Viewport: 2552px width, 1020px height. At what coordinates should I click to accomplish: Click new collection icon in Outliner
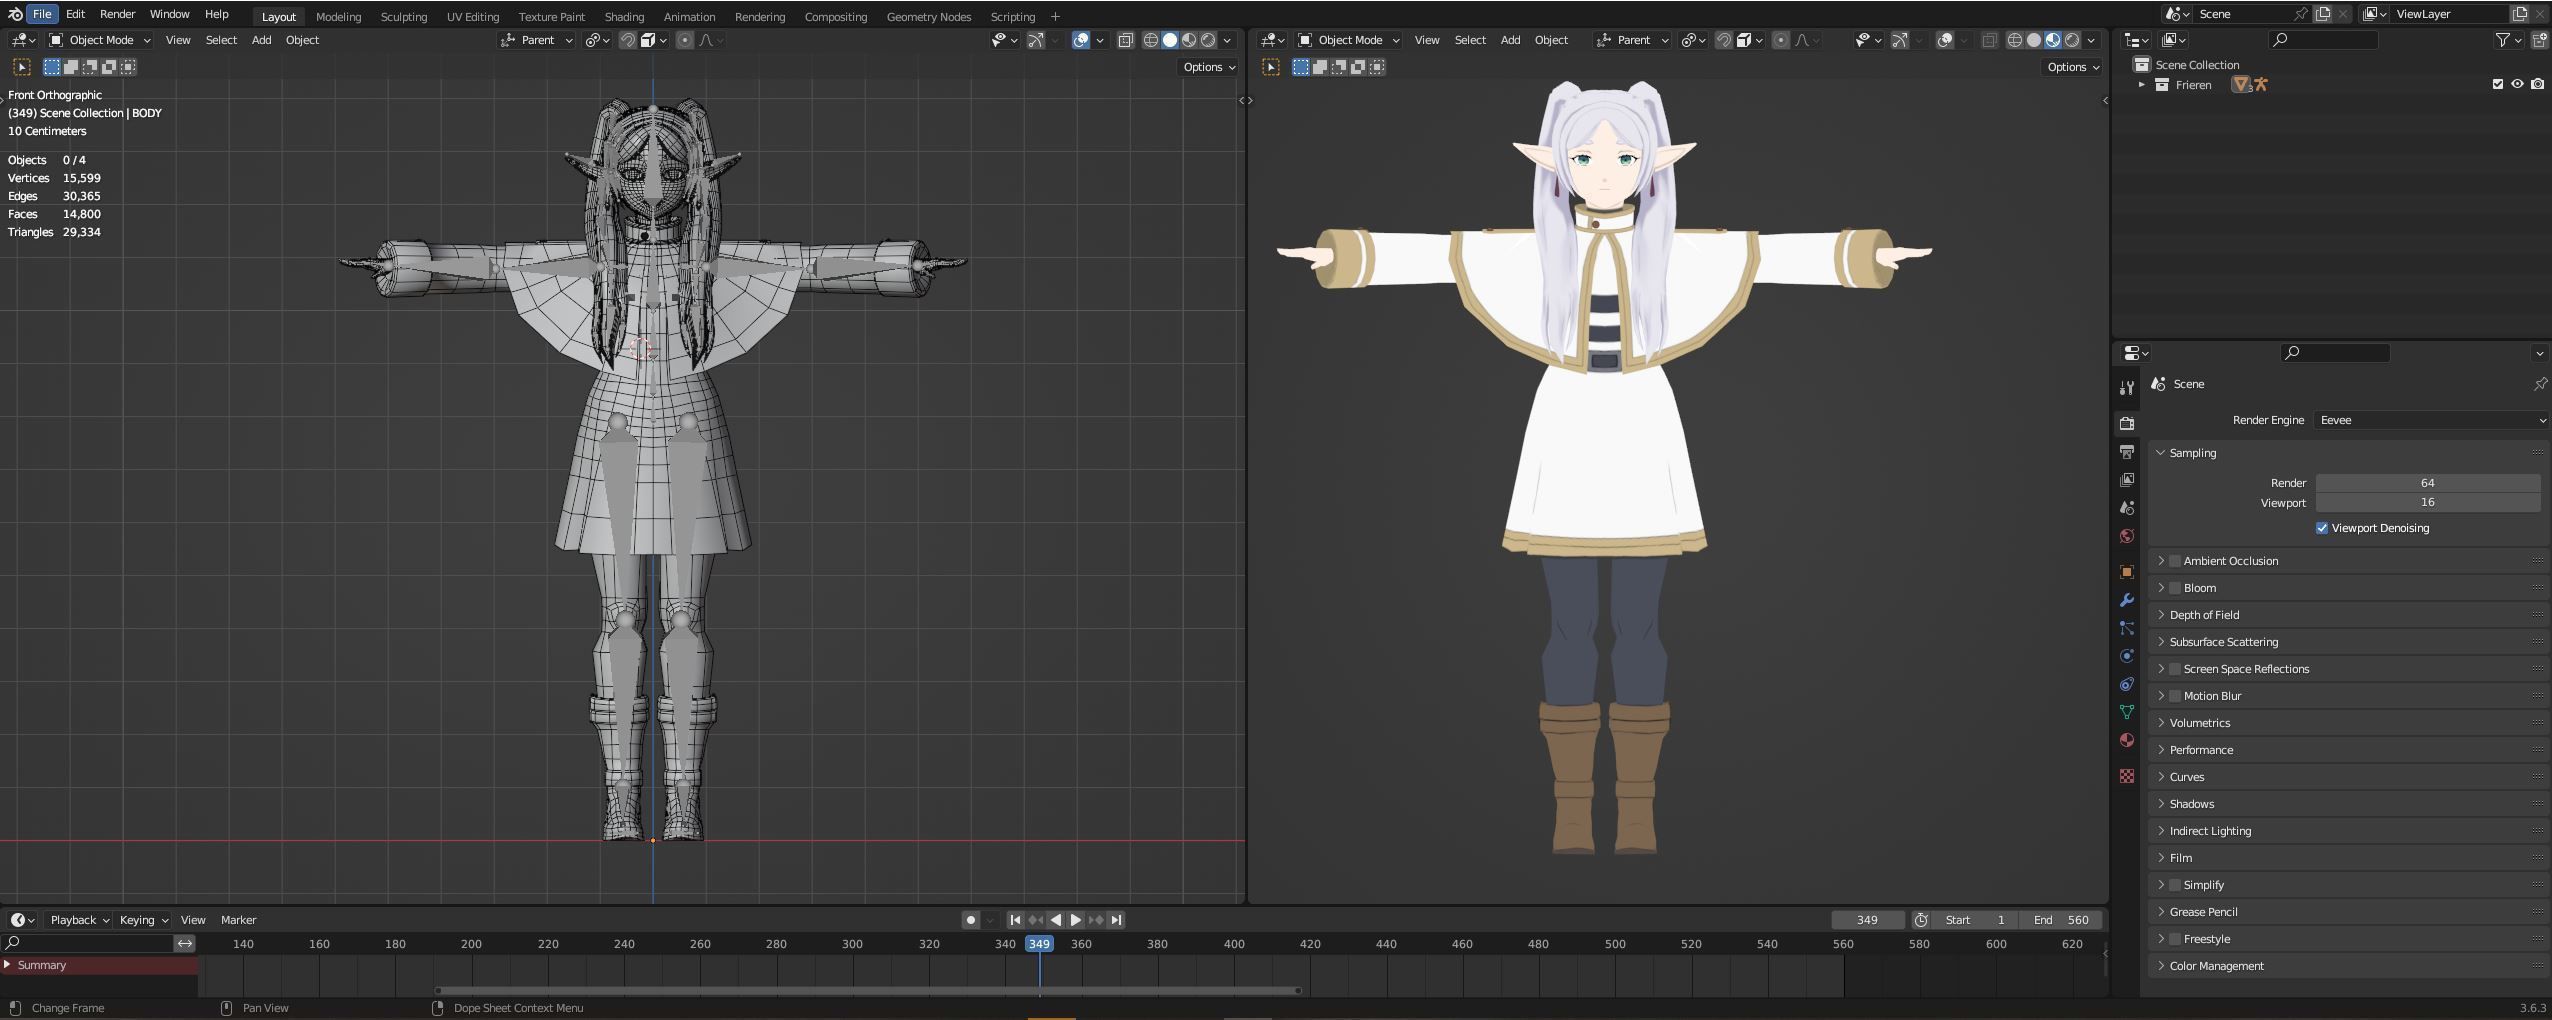tap(2539, 40)
